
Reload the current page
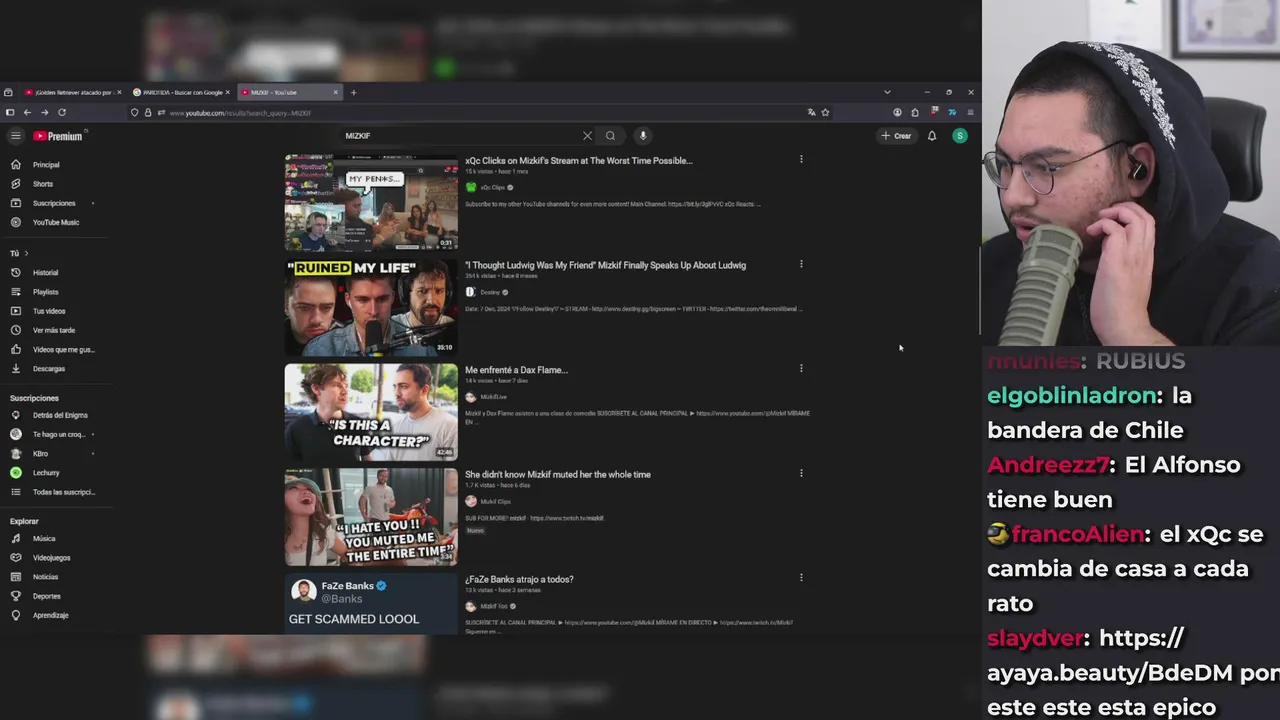(x=62, y=112)
